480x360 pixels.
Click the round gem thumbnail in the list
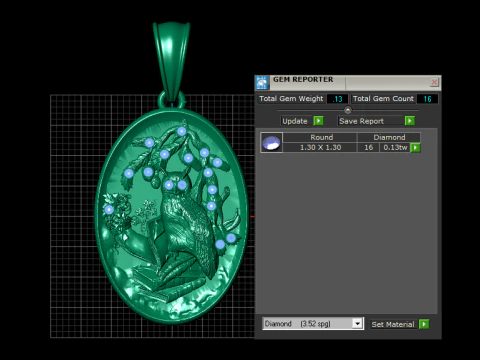point(272,143)
